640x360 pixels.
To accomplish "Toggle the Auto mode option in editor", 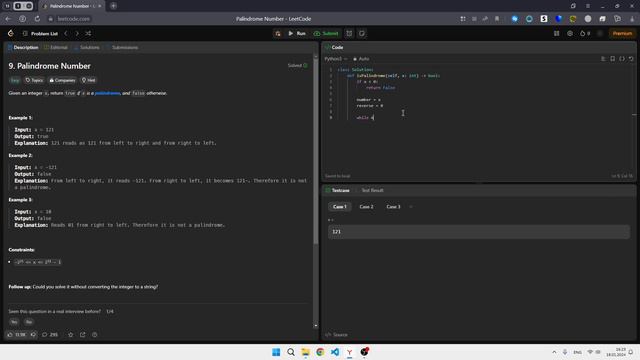I will 361,59.
